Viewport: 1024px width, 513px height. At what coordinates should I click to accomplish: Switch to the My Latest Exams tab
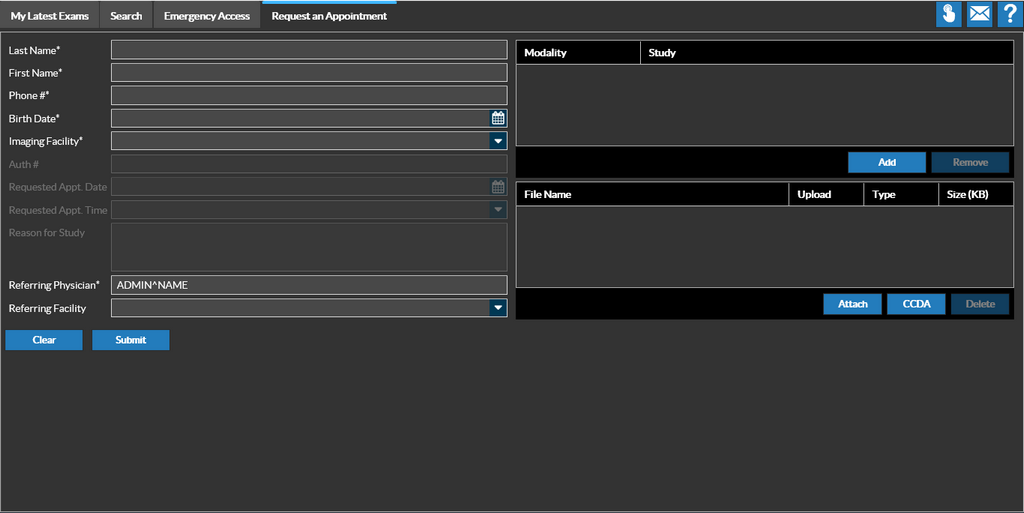pyautogui.click(x=50, y=16)
